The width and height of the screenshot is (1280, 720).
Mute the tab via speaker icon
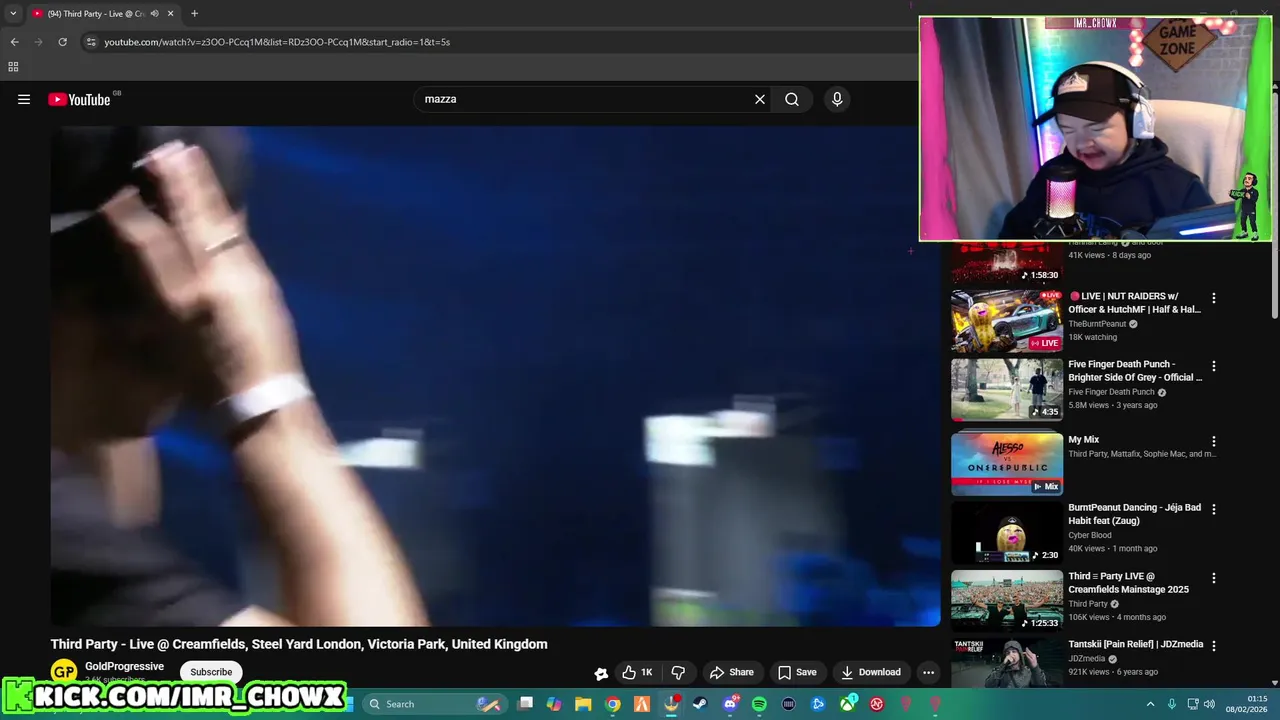pyautogui.click(x=154, y=14)
